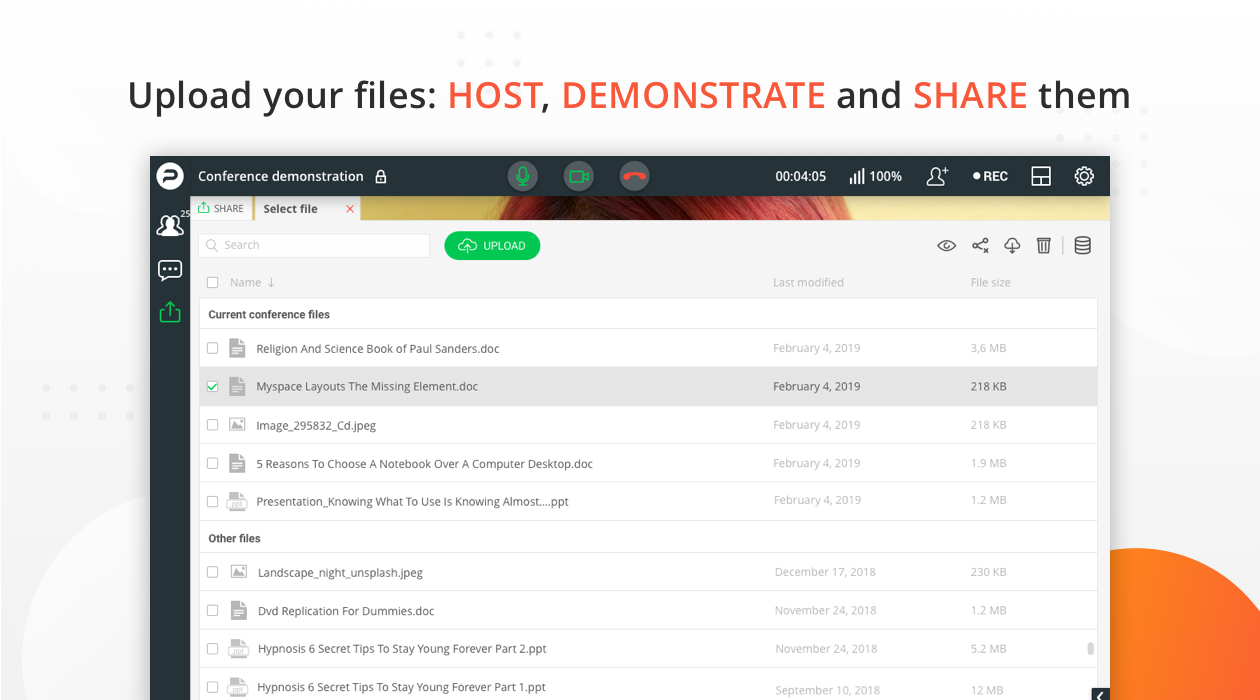Viewport: 1260px width, 700px height.
Task: Sort by Last modified column
Action: click(x=808, y=283)
